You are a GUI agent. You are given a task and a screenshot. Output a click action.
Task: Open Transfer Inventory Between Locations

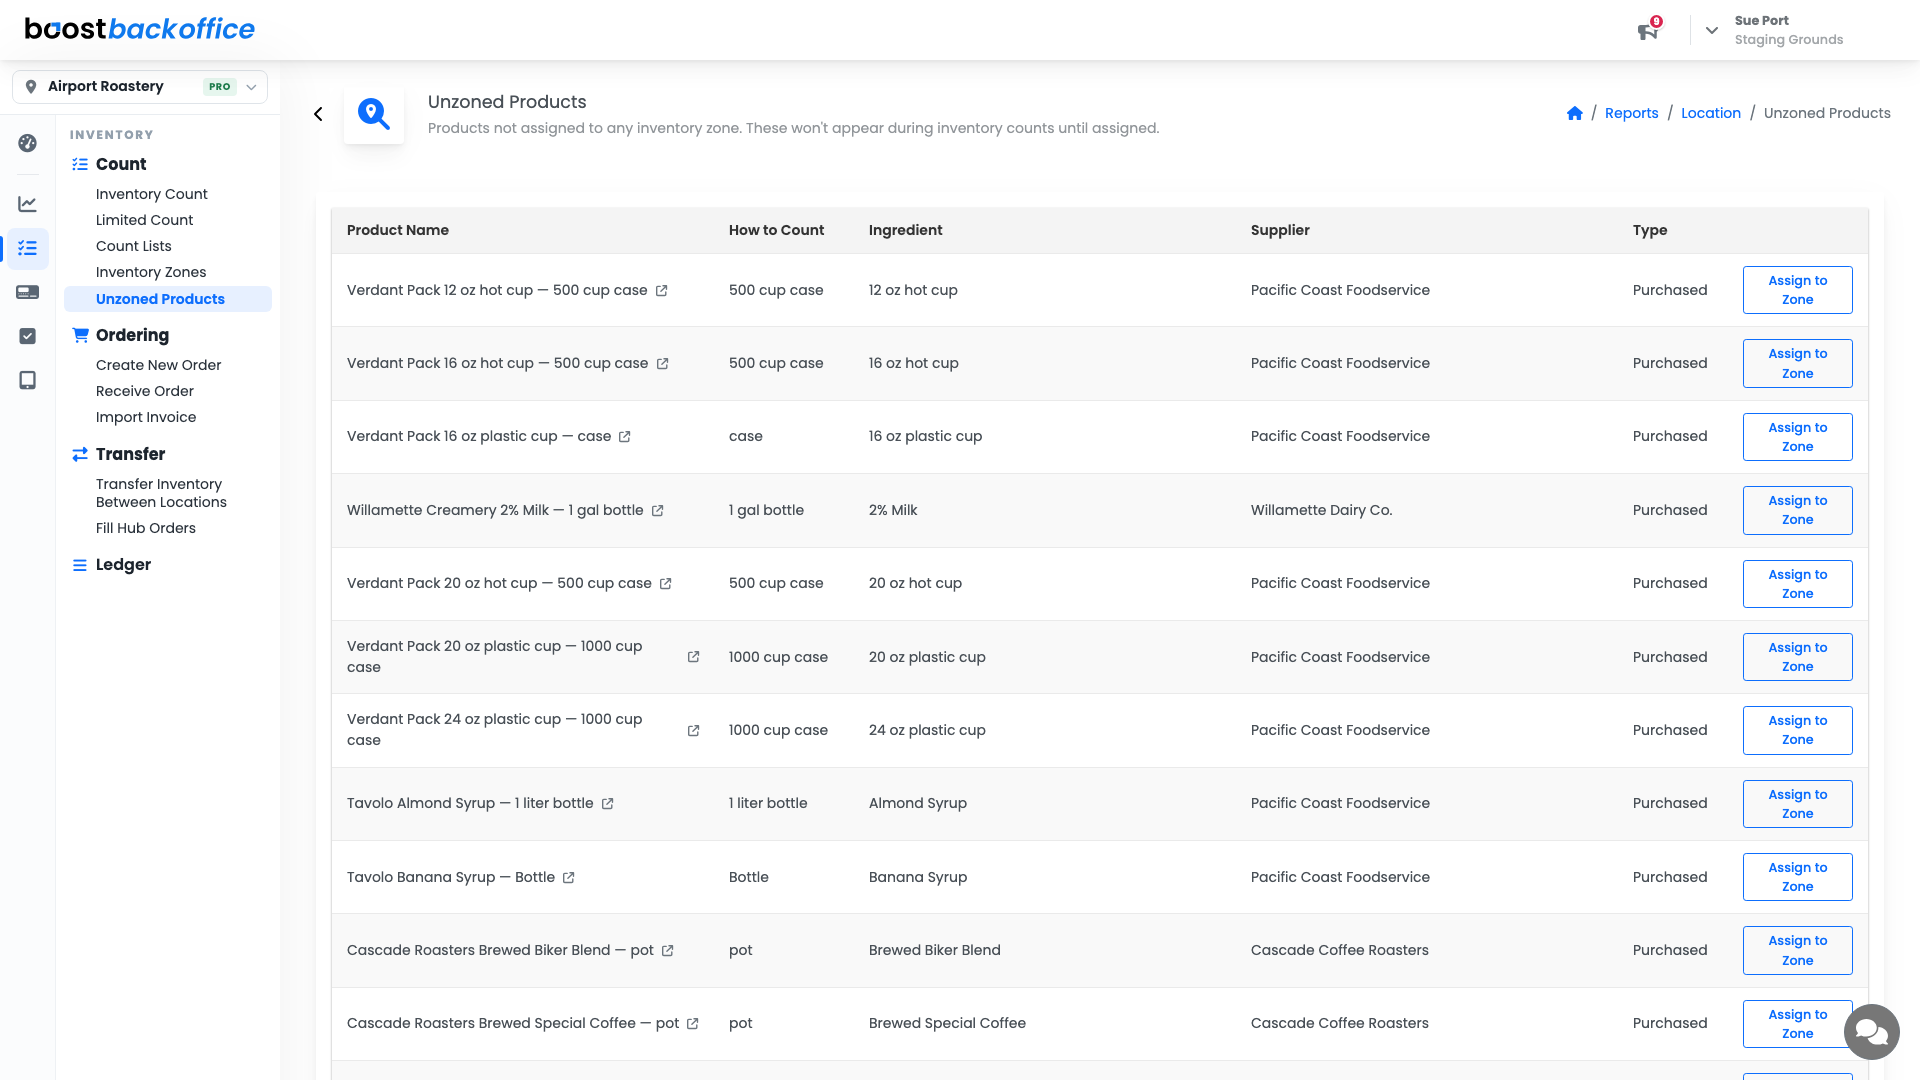click(161, 493)
